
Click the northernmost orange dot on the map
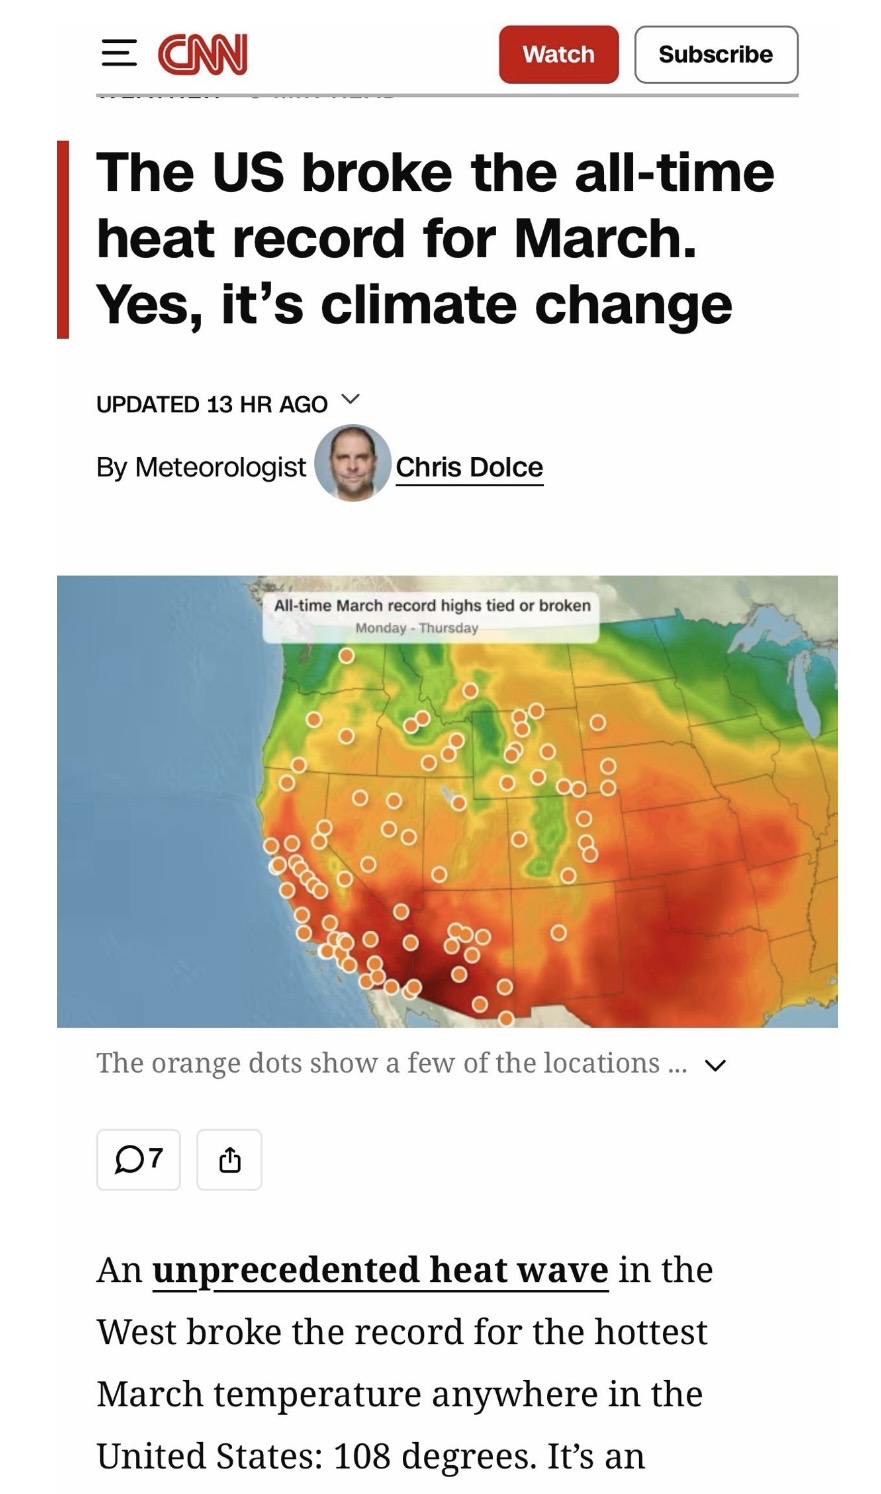click(x=346, y=656)
